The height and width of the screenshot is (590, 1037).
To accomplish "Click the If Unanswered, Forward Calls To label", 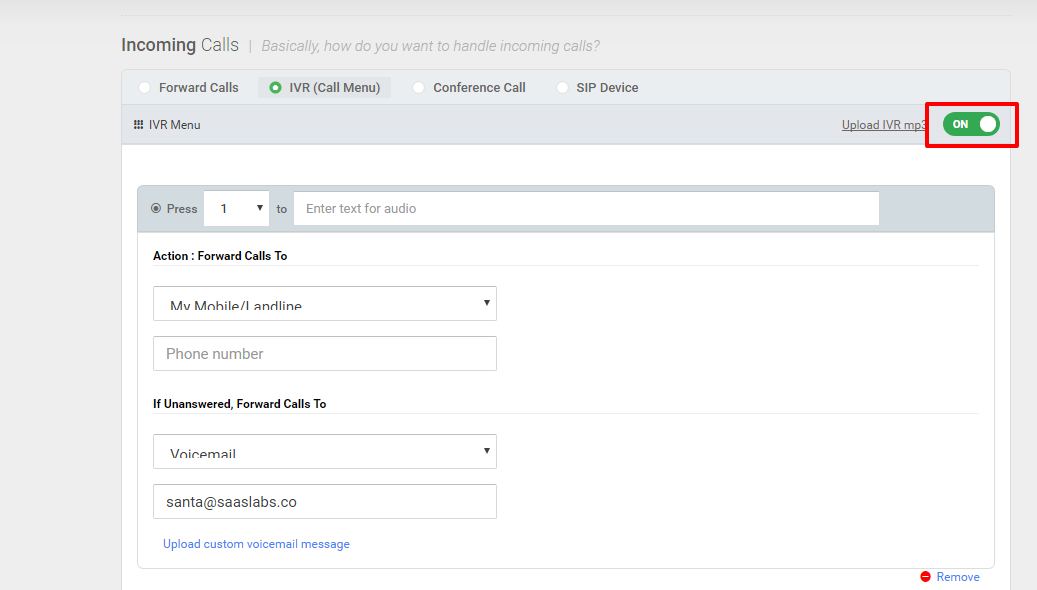I will 239,404.
